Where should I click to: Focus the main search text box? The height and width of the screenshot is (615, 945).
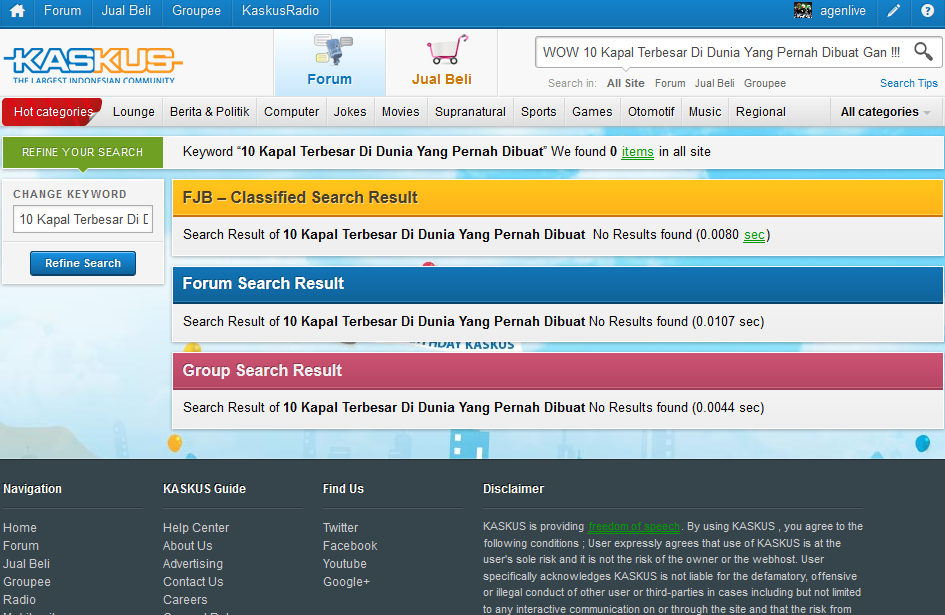721,52
